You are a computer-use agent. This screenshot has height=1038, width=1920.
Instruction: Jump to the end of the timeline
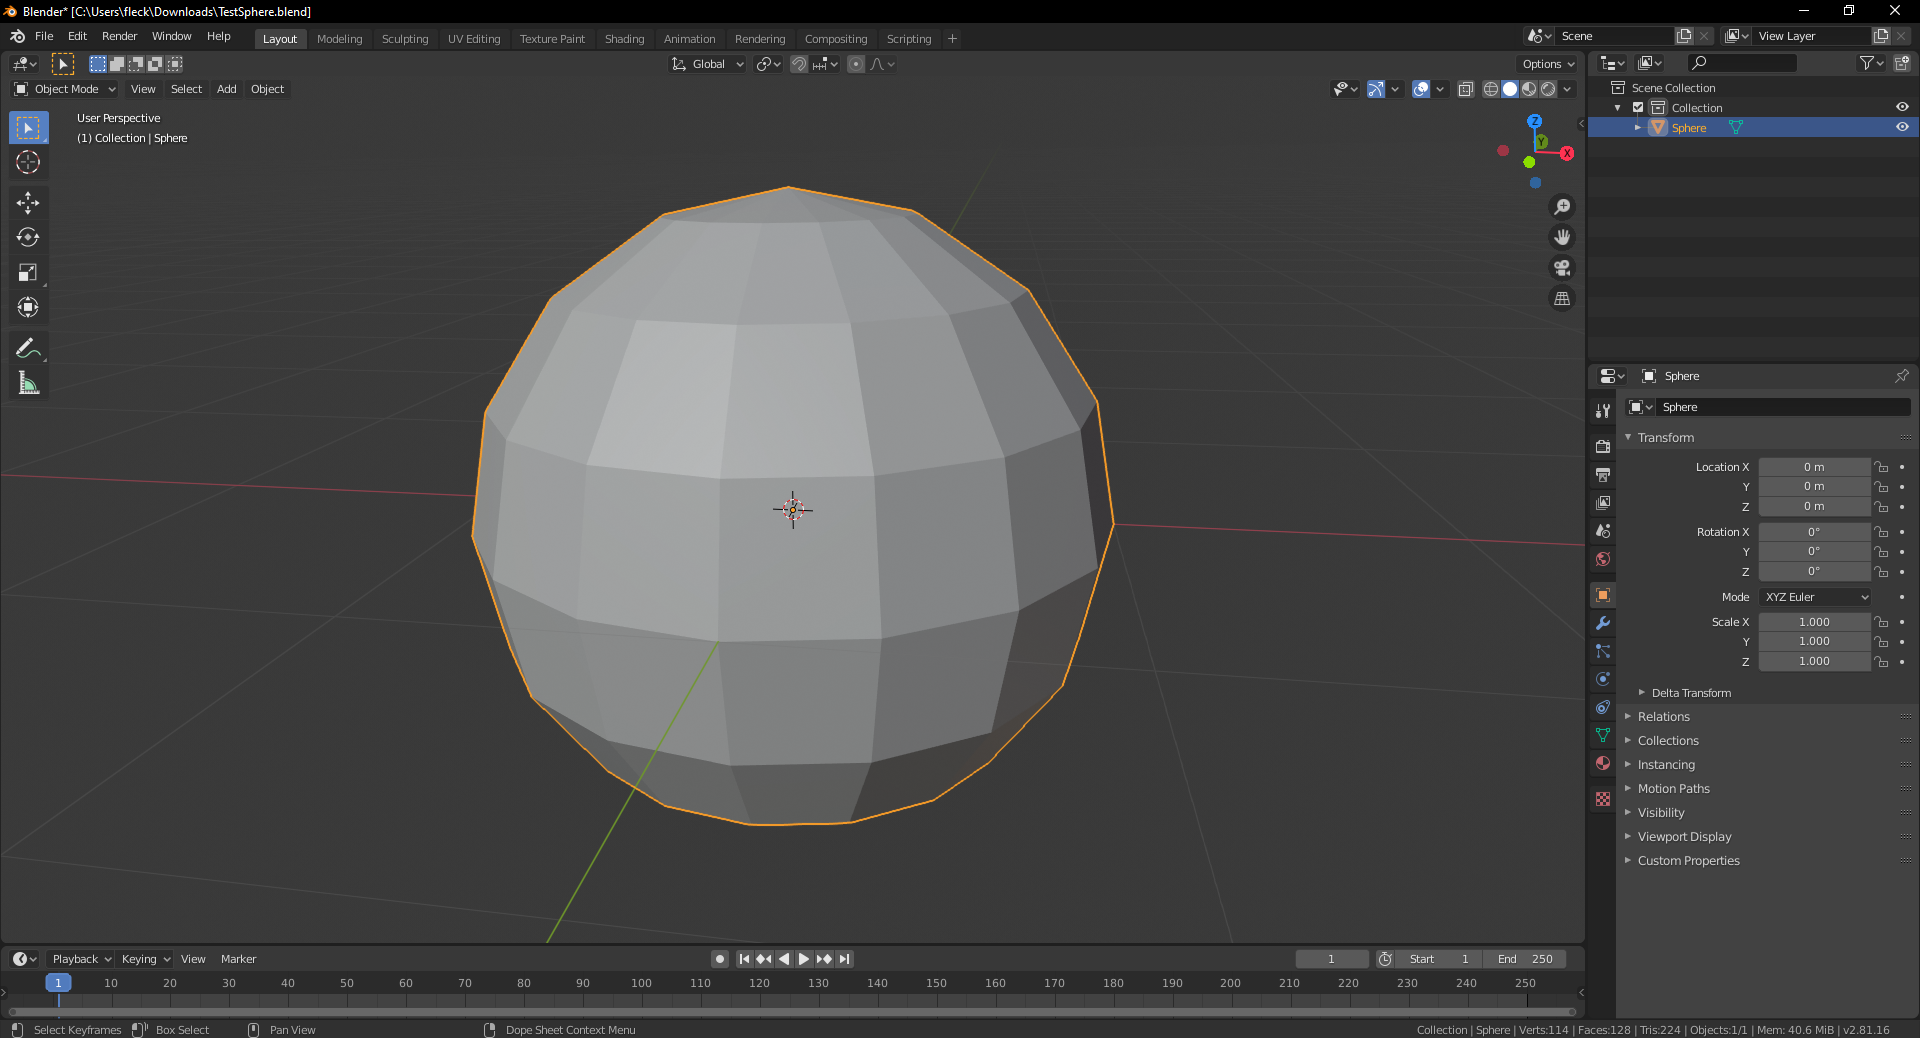tap(844, 959)
